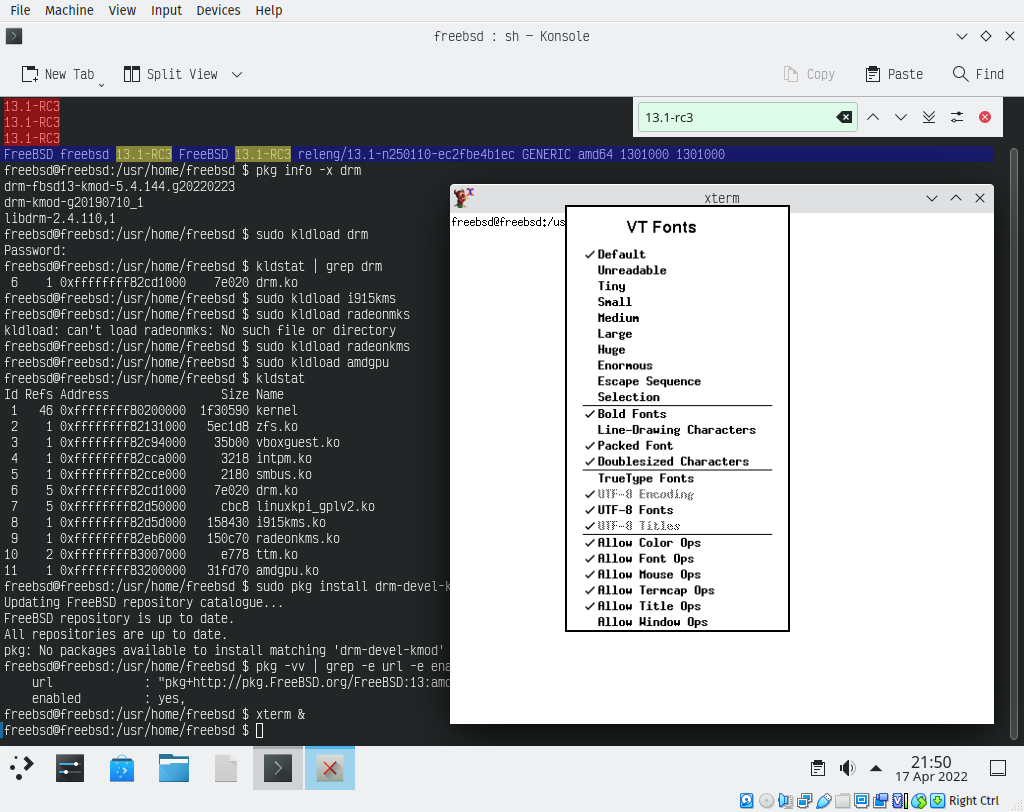
Task: Launch the file manager from taskbar
Action: pyautogui.click(x=174, y=768)
